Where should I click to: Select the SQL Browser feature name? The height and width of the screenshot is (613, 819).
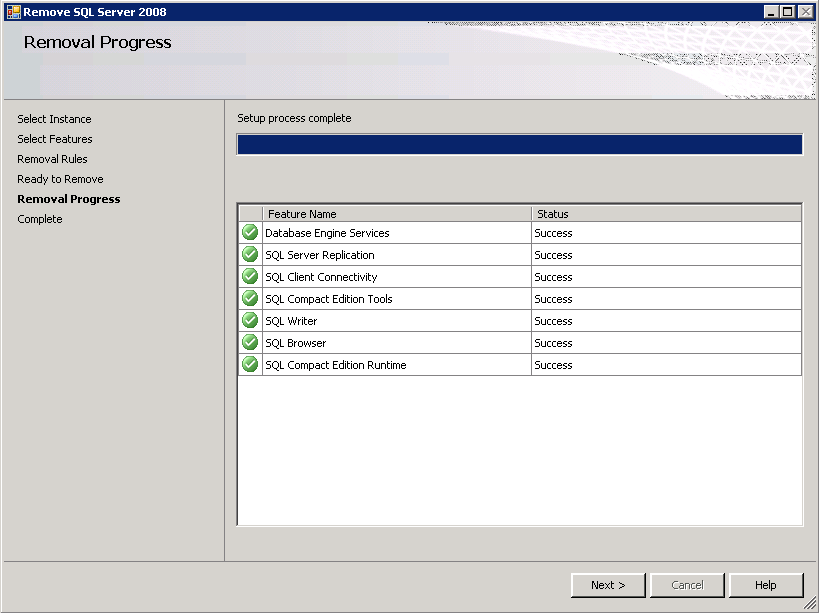point(296,343)
